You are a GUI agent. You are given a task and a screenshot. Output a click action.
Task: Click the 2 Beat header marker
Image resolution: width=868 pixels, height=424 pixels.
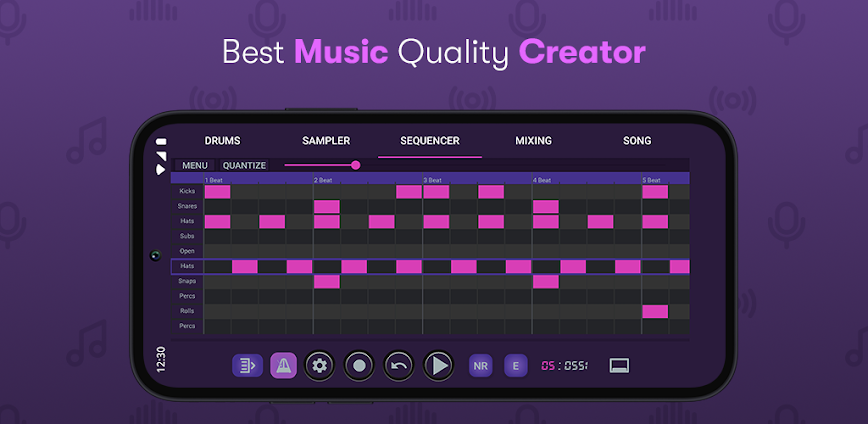tap(323, 180)
